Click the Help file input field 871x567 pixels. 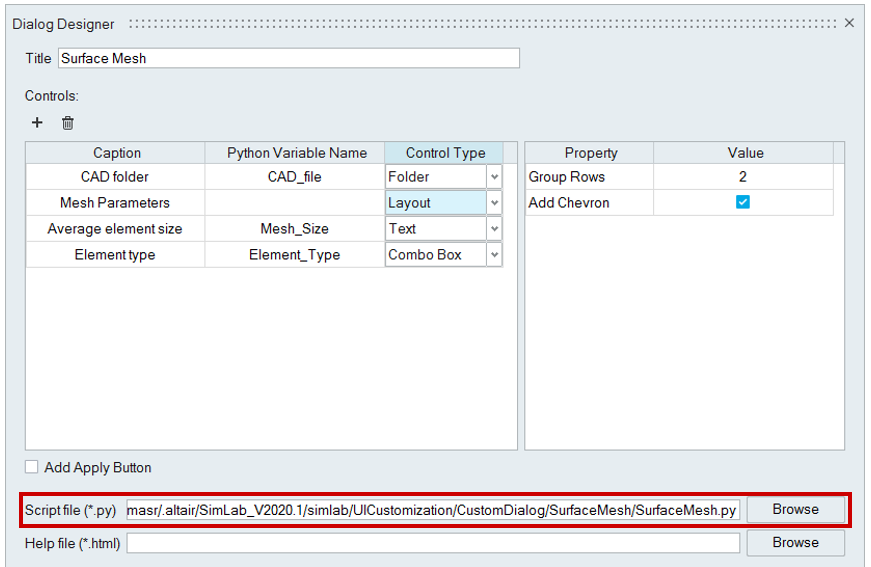[x=432, y=543]
